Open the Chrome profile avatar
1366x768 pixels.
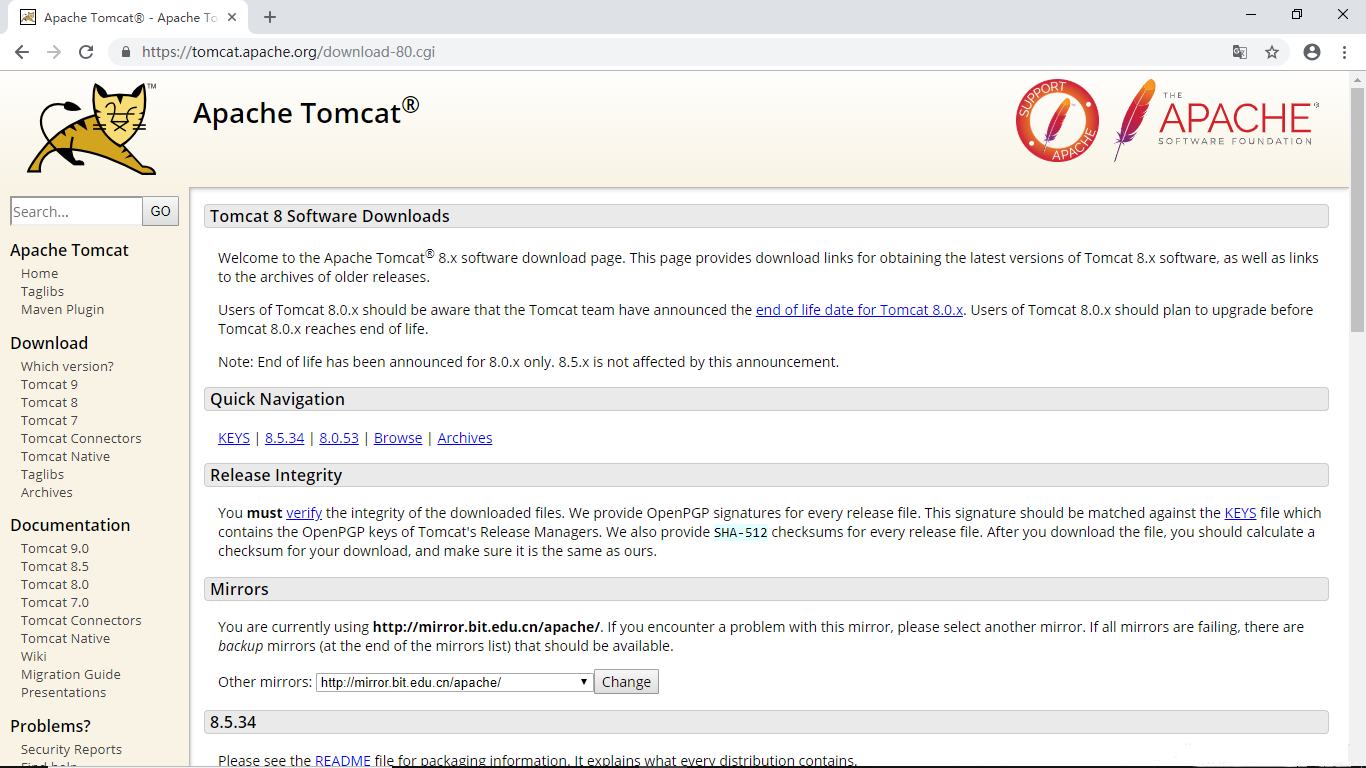click(x=1312, y=52)
